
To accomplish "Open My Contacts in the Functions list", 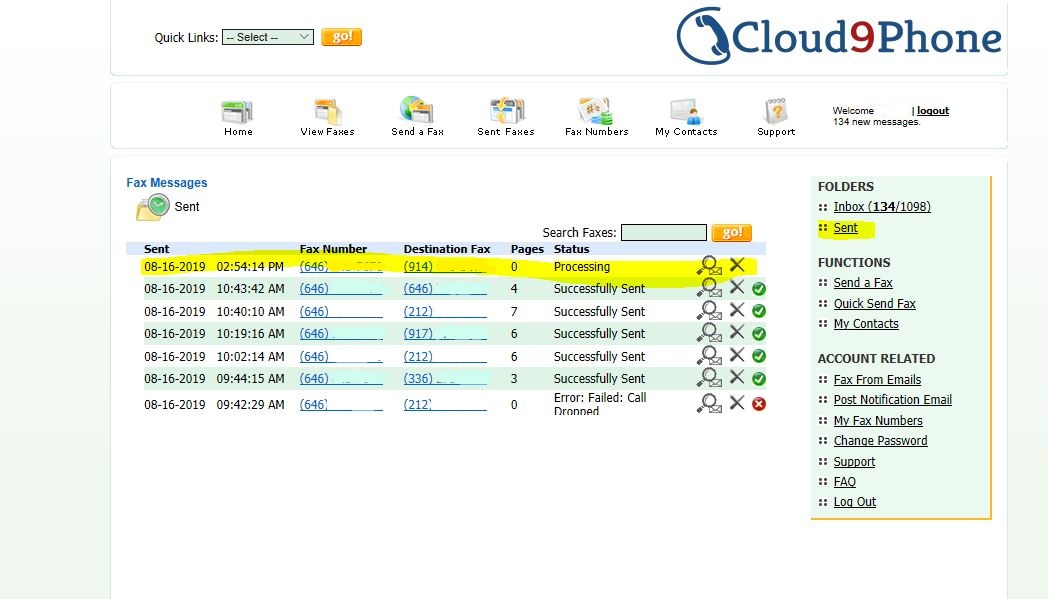I will pyautogui.click(x=866, y=324).
